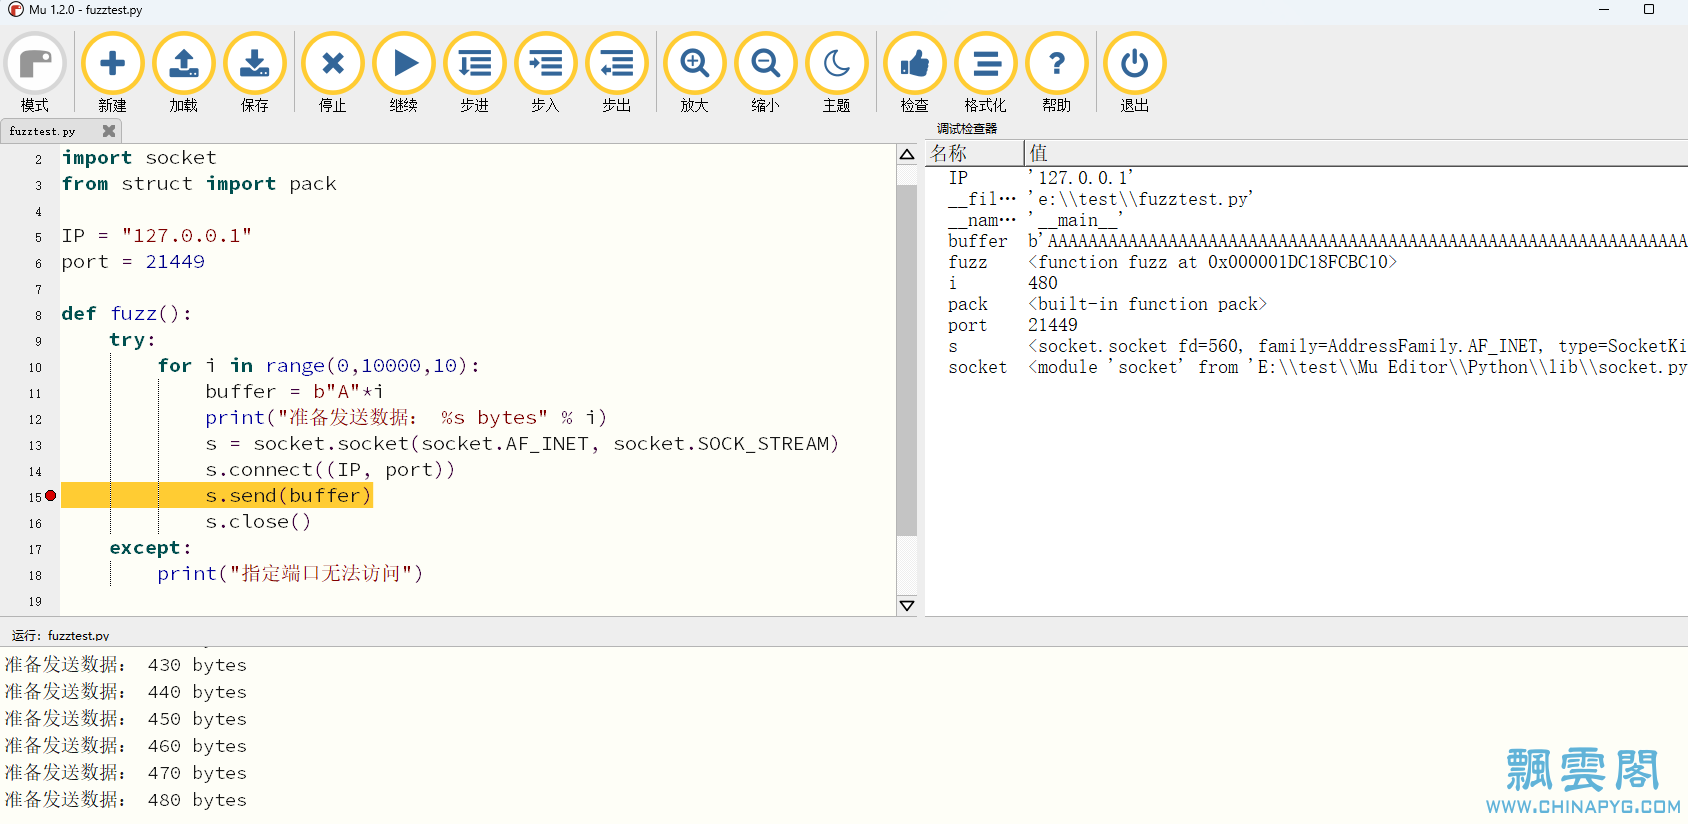Toggle the theme with 主题

[836, 72]
